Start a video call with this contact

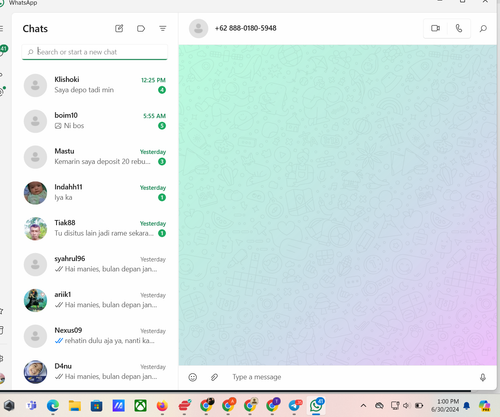point(435,28)
